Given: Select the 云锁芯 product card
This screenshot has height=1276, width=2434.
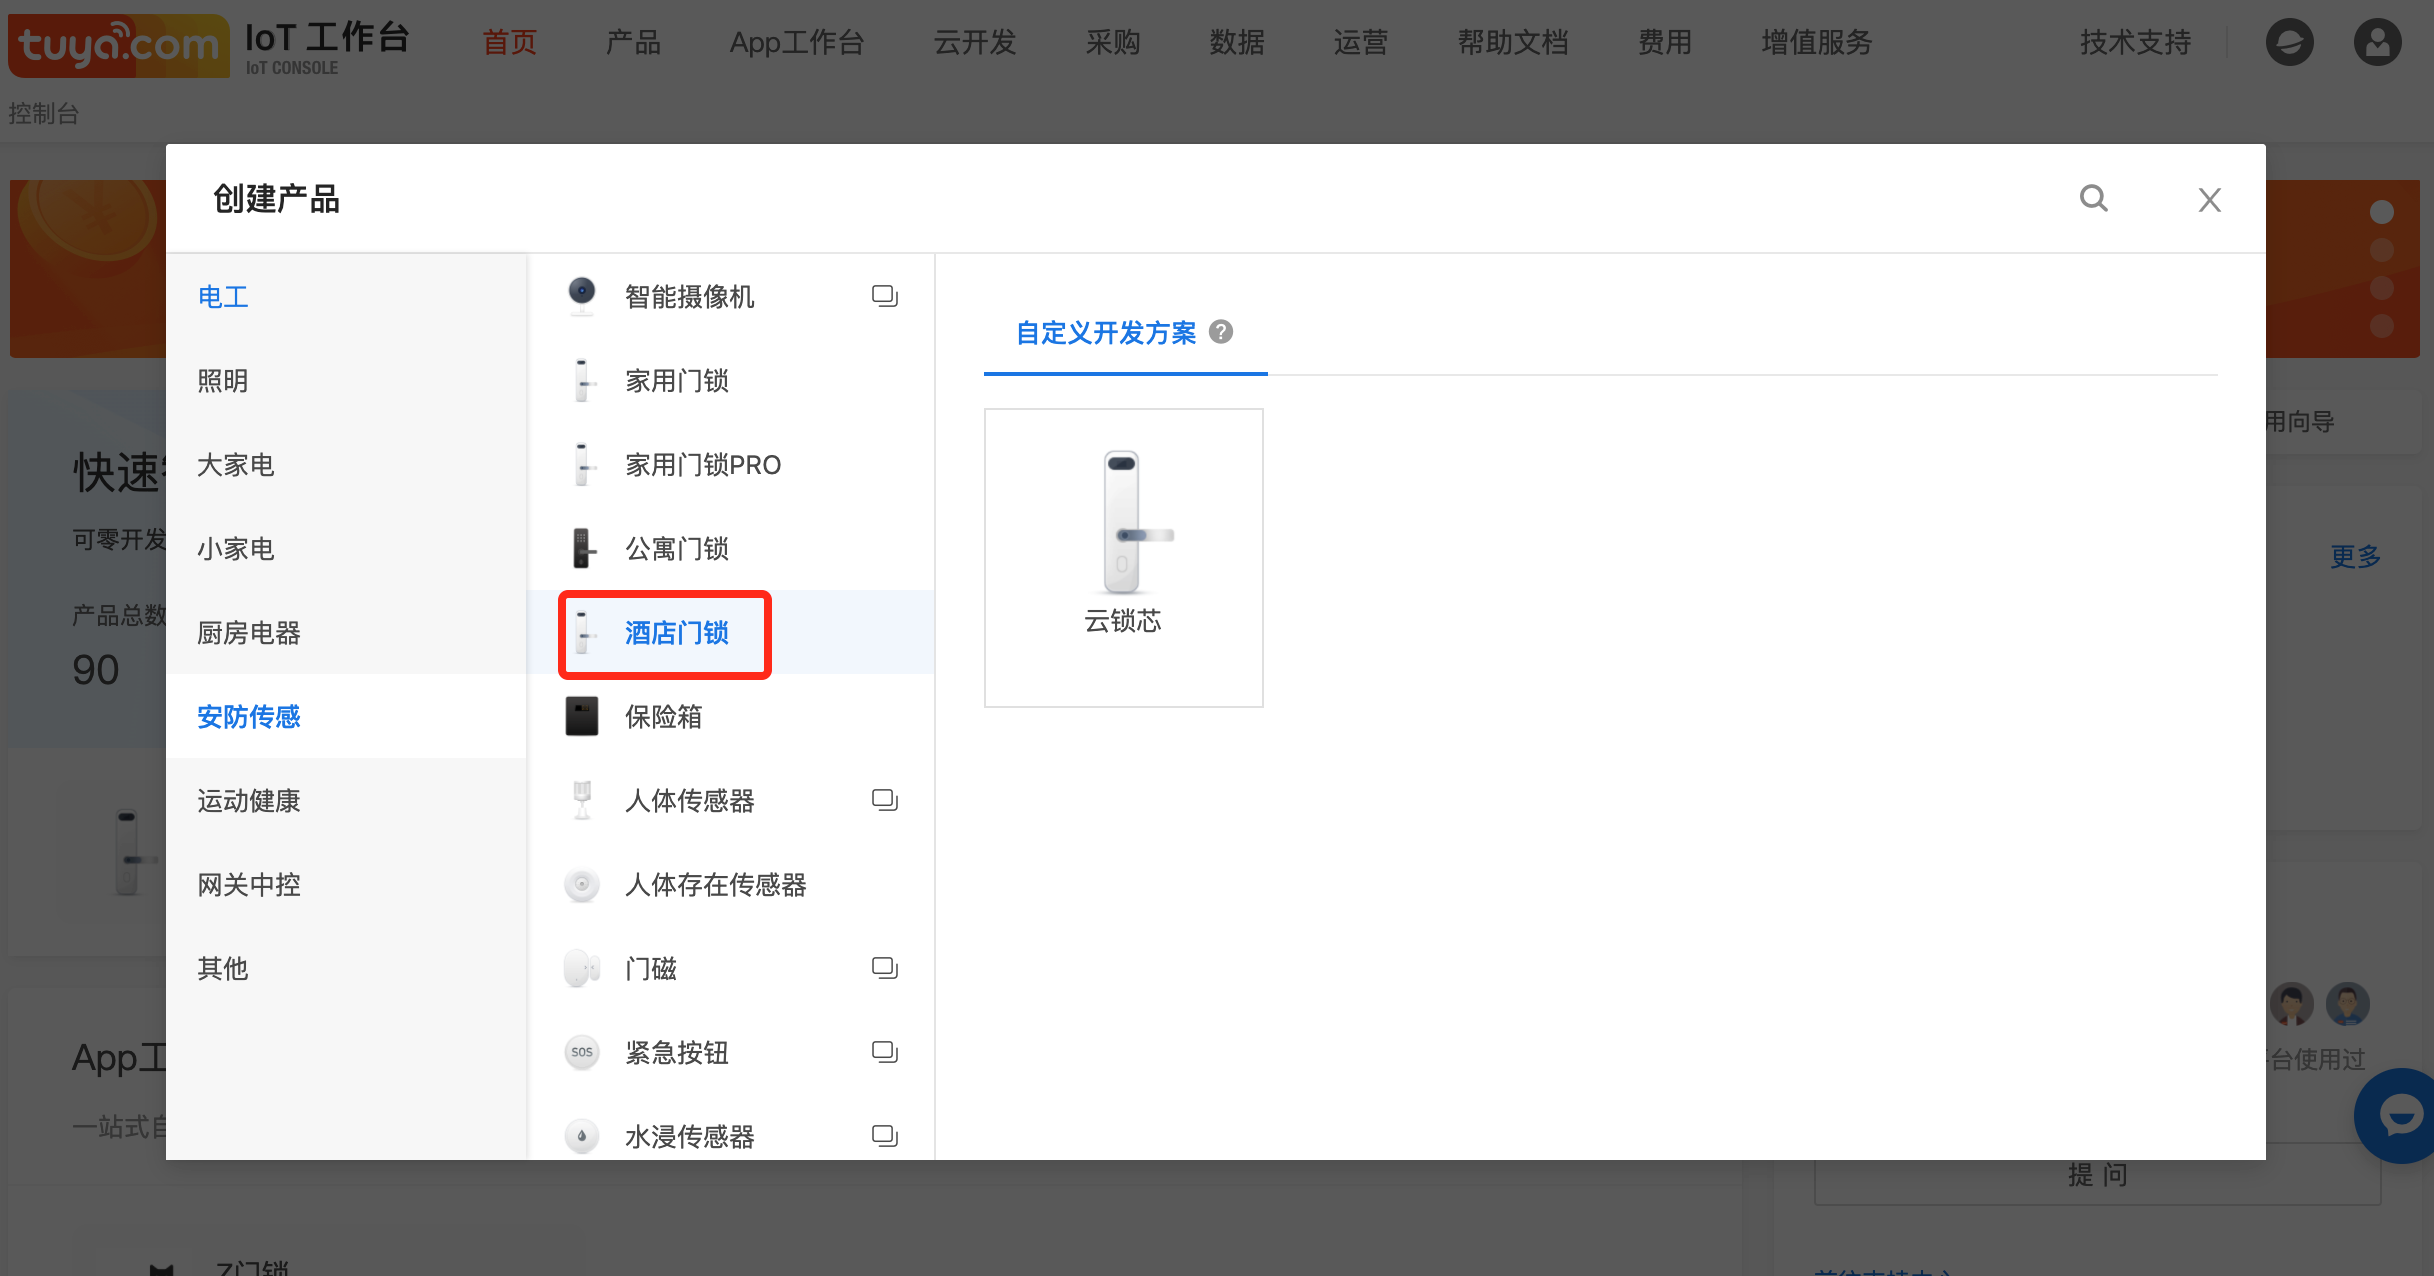Looking at the screenshot, I should coord(1124,557).
